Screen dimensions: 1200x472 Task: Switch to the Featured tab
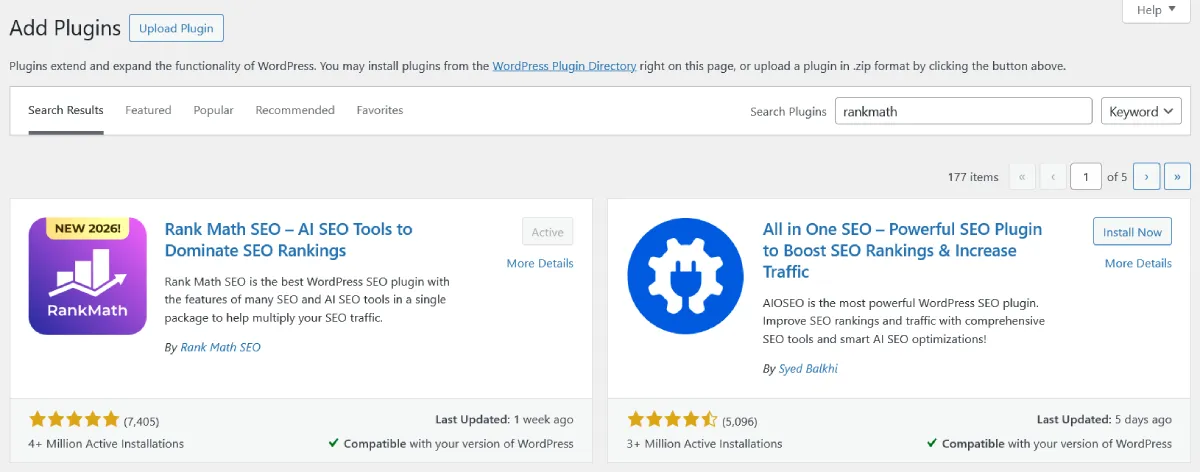[148, 110]
